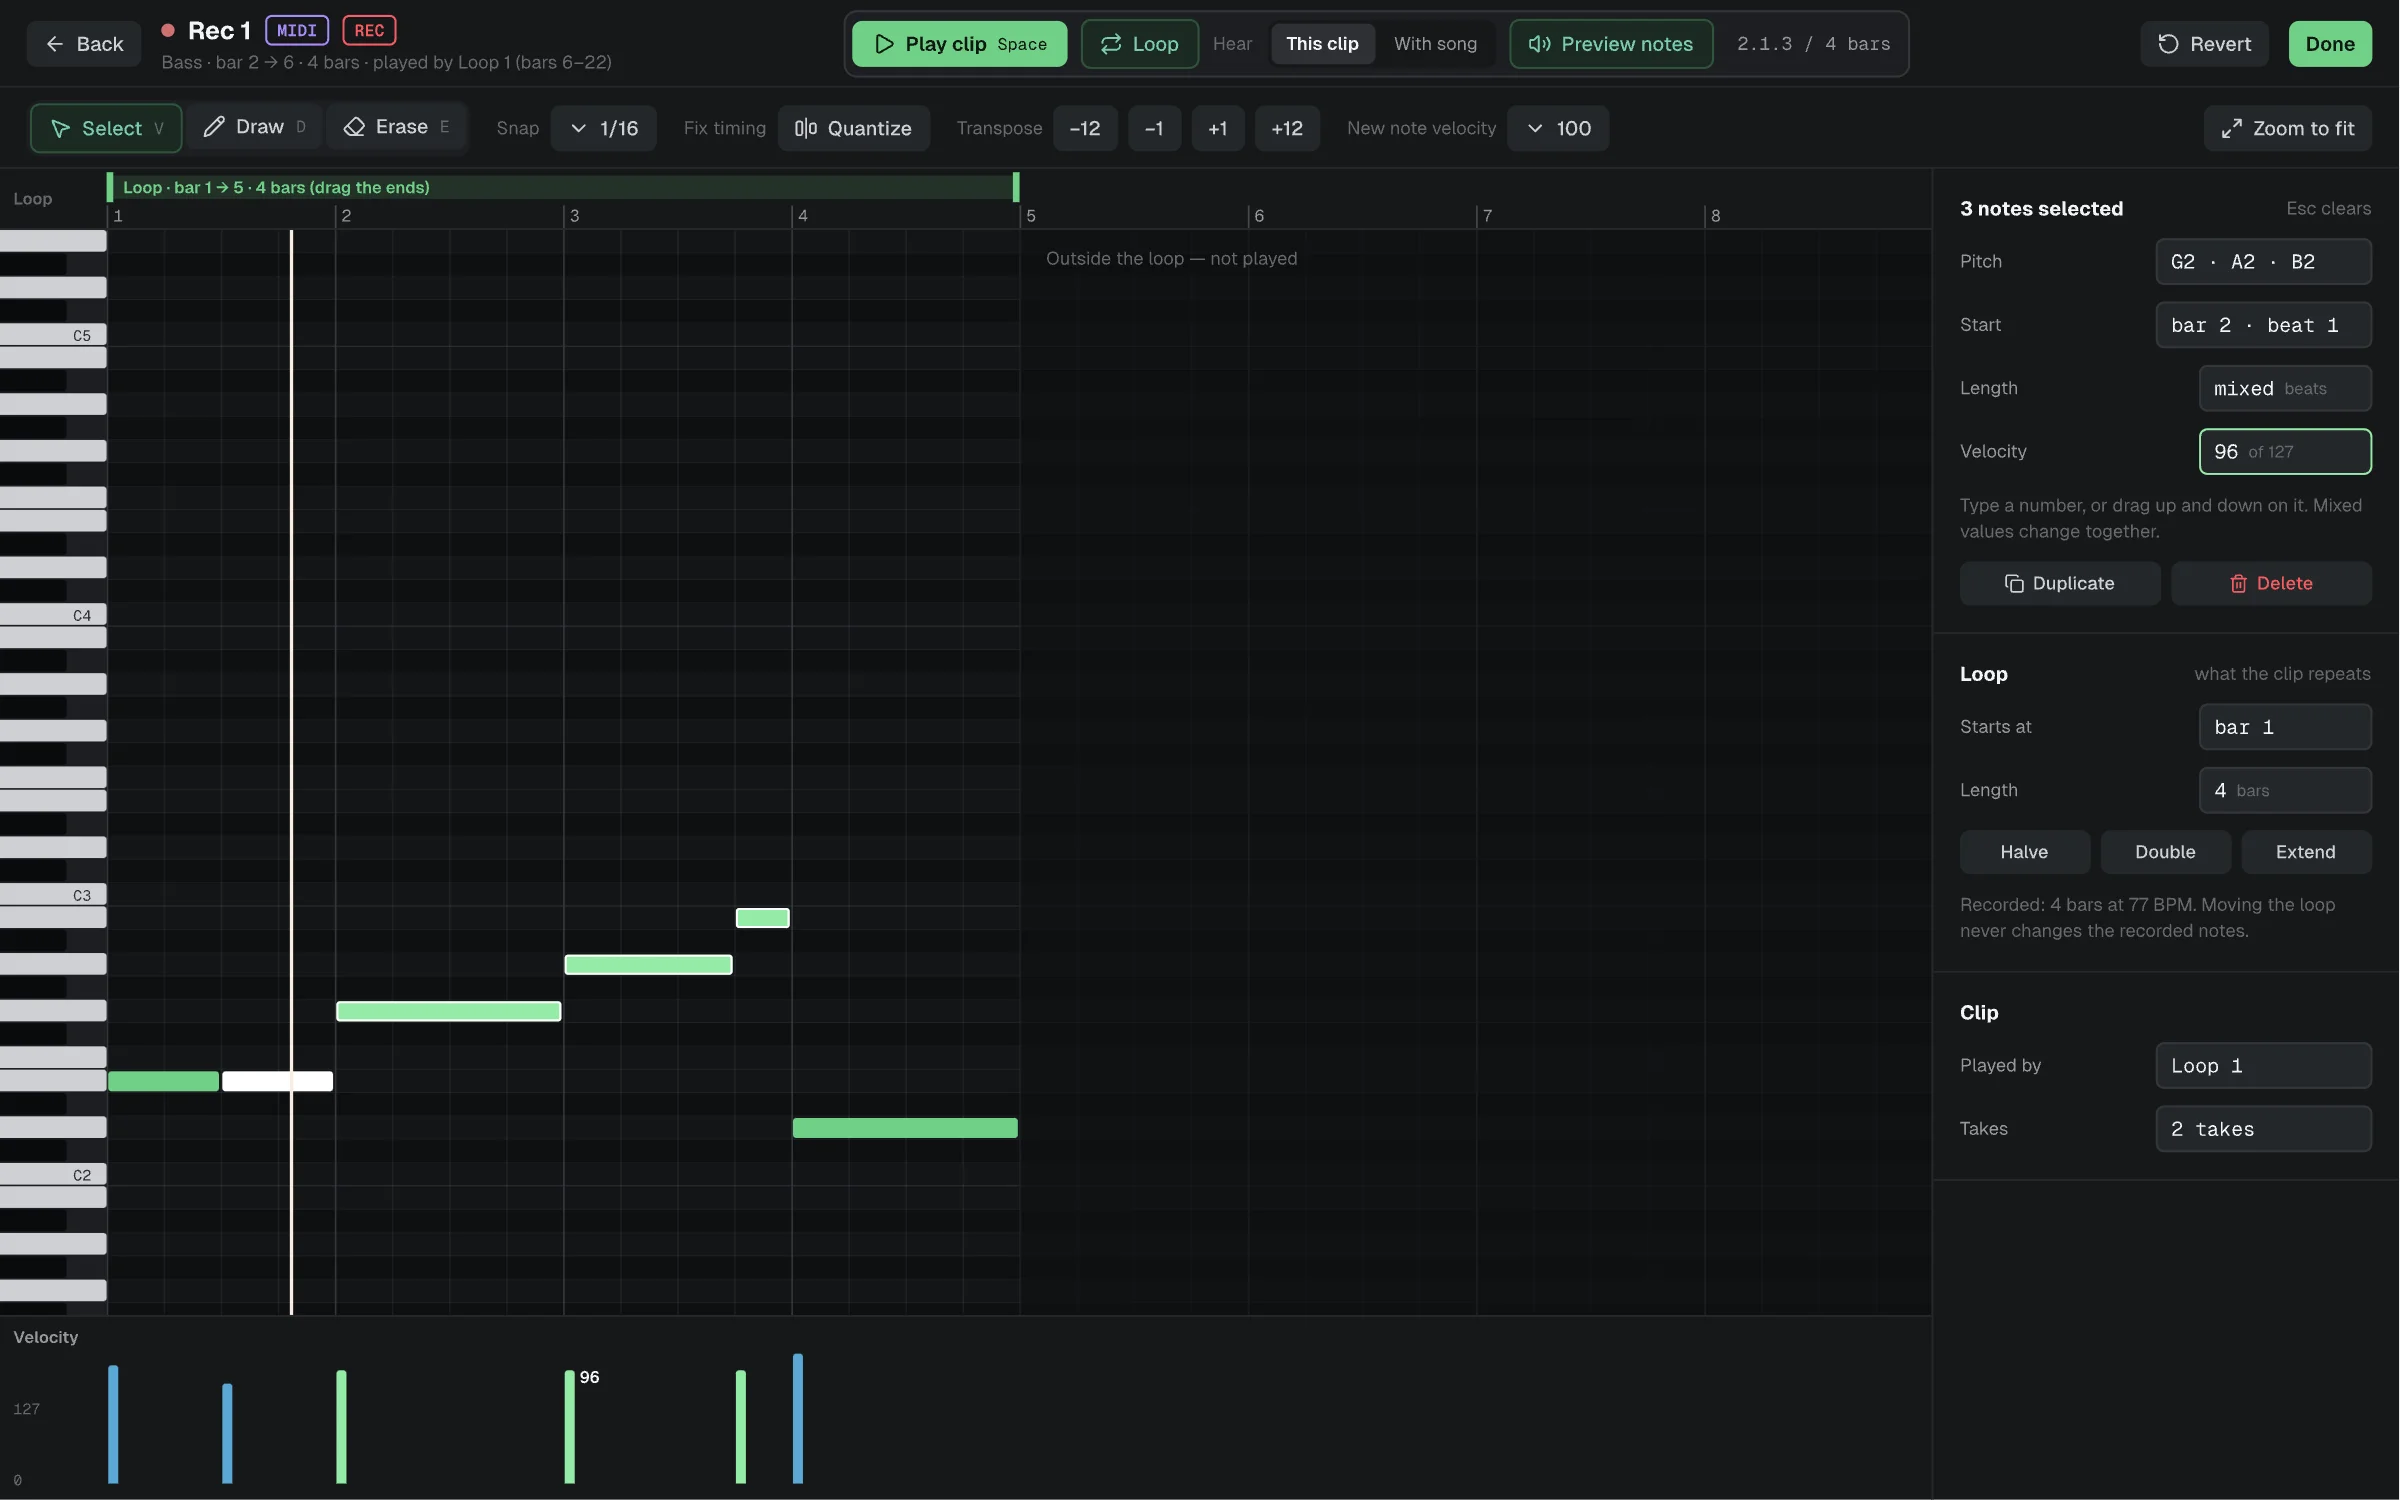Click the Pitch field showing G2 · A2 · B2
The width and height of the screenshot is (2400, 1500).
2263,262
